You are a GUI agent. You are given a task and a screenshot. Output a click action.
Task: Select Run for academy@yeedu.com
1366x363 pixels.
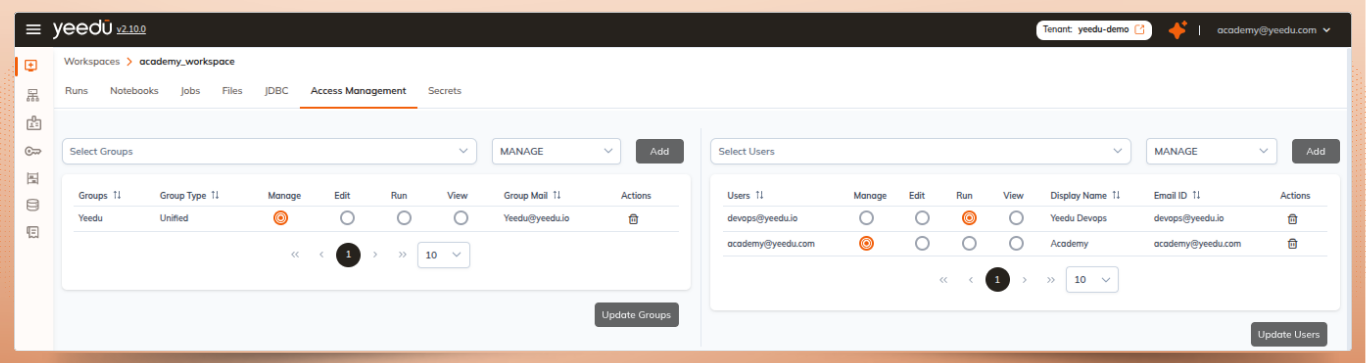pos(969,243)
